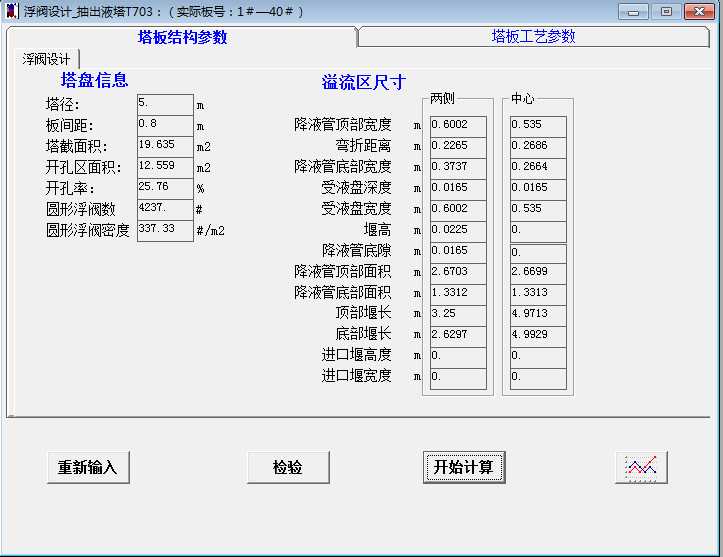The height and width of the screenshot is (557, 723).
Task: Maximize the 浮阀设计 window
Action: click(x=666, y=12)
